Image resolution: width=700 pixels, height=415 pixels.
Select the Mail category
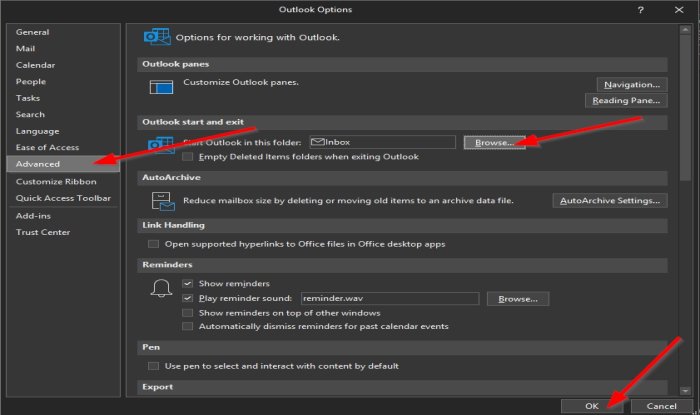63,49
